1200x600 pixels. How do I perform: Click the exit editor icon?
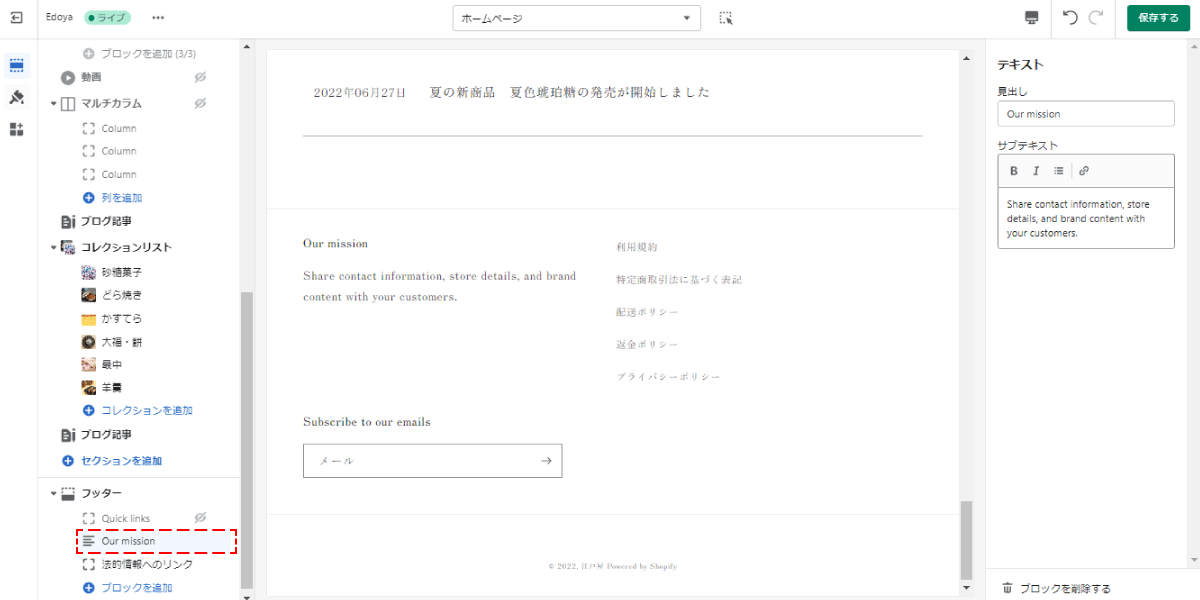[17, 18]
